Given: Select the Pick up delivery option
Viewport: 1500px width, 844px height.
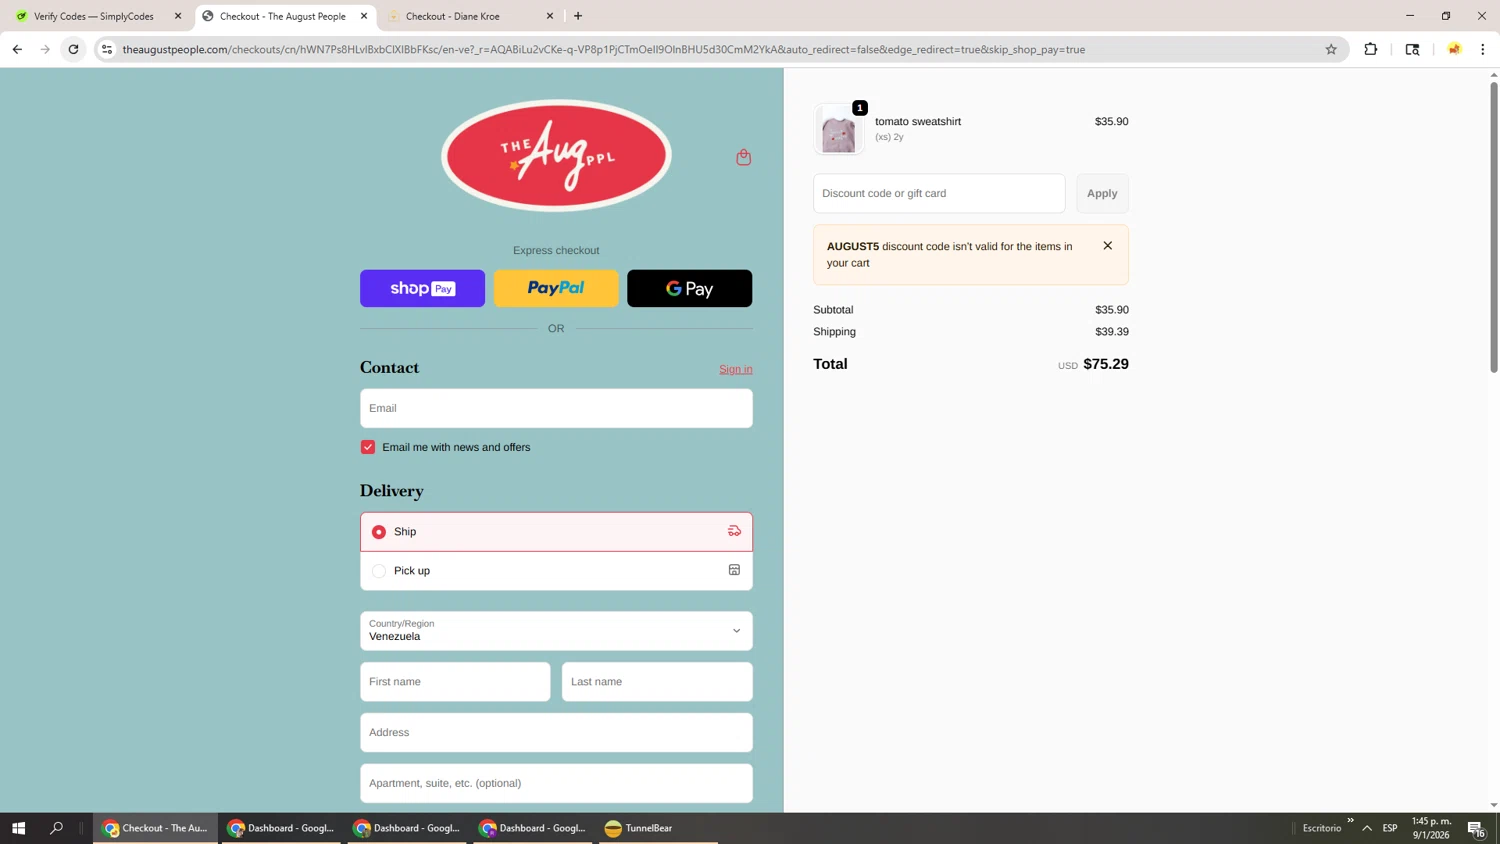Looking at the screenshot, I should click(x=556, y=571).
